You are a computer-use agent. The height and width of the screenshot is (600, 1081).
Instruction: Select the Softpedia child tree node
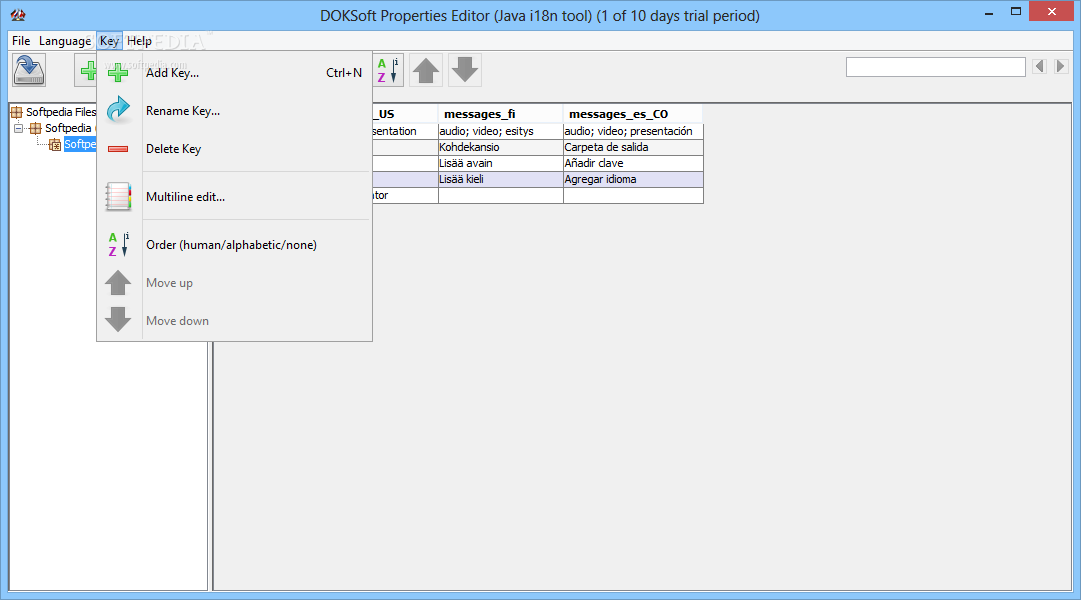(x=68, y=128)
